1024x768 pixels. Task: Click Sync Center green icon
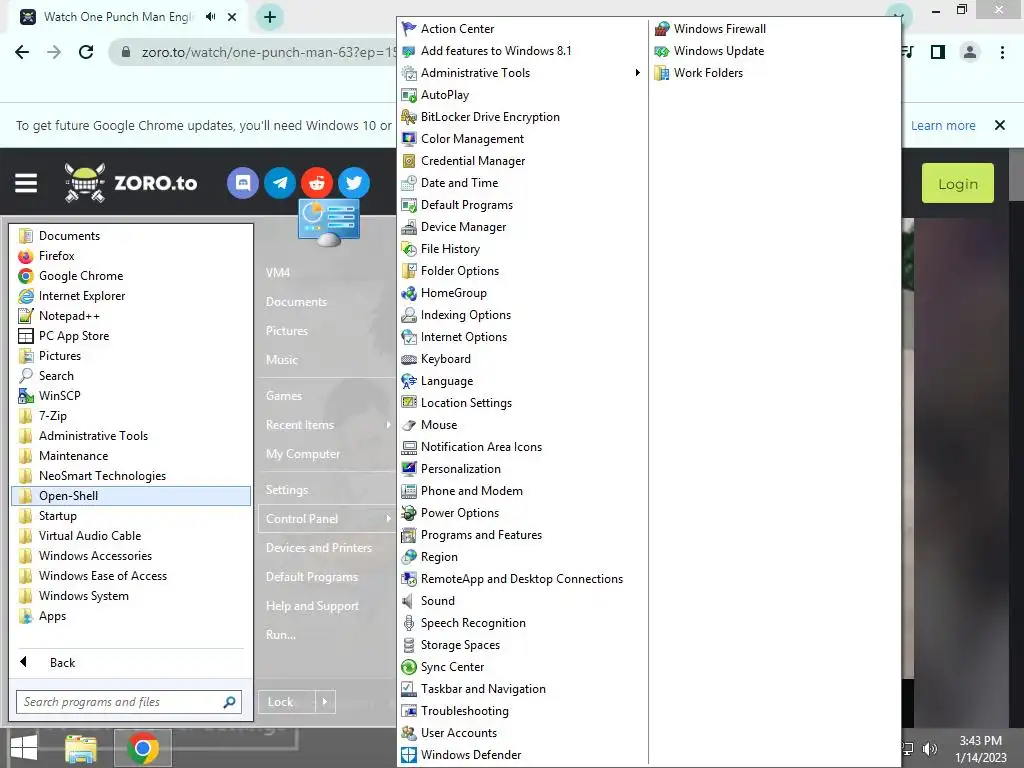(x=409, y=667)
